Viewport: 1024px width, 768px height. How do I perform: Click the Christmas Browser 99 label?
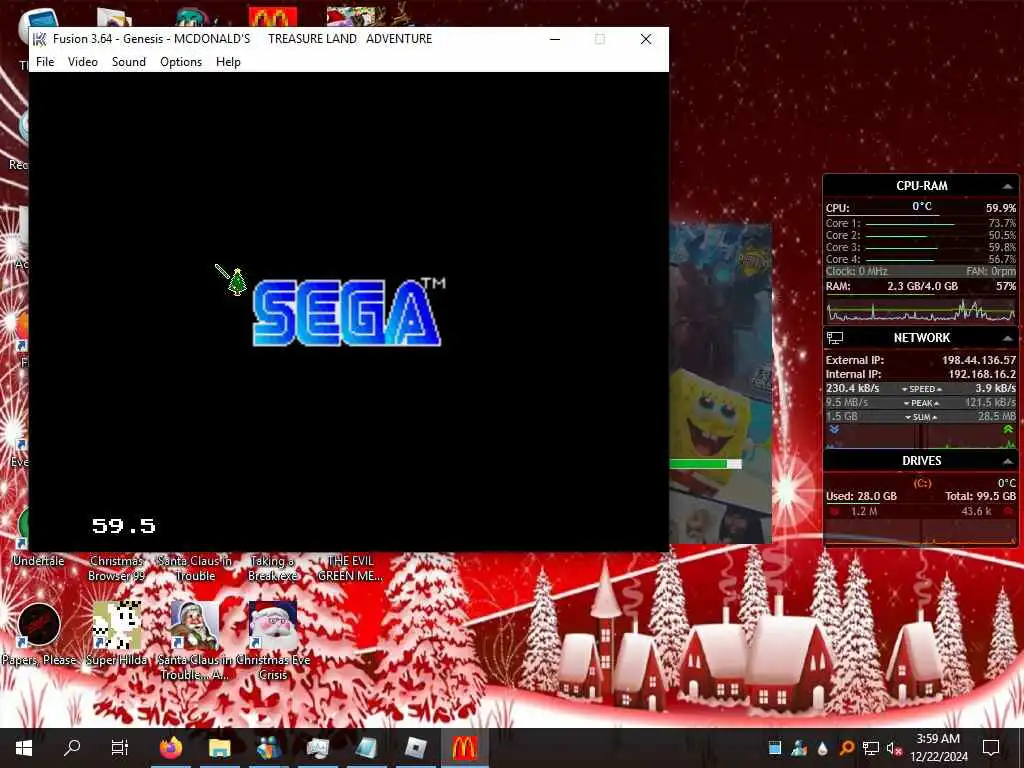coord(116,568)
